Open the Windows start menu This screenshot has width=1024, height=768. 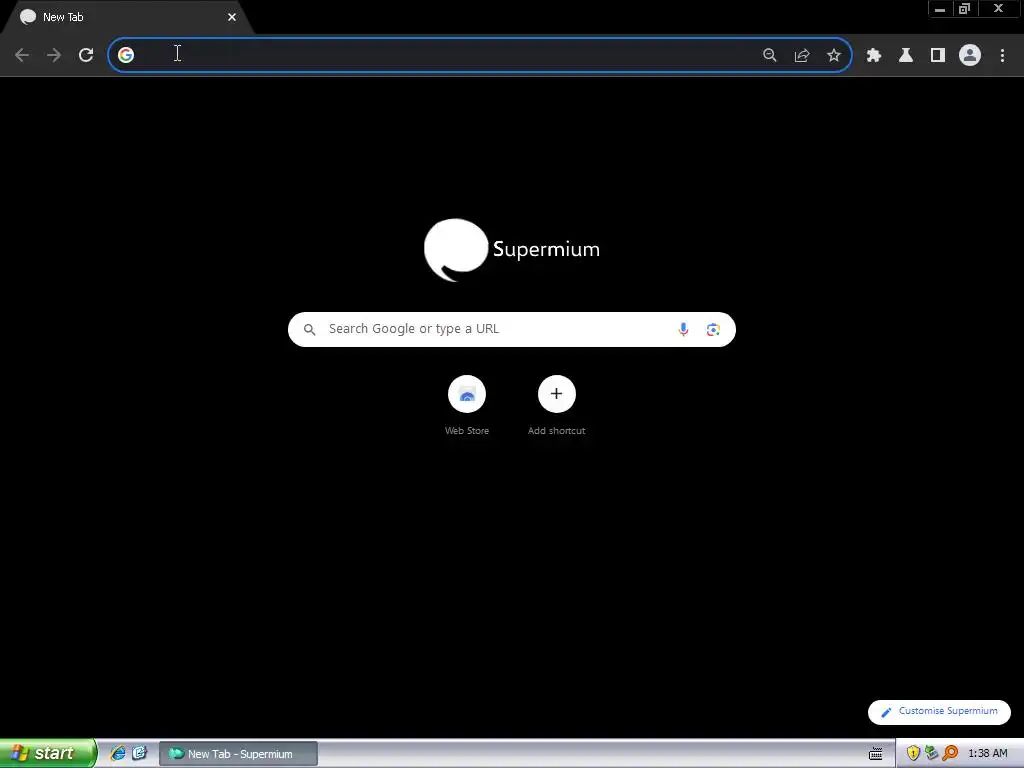click(x=48, y=753)
